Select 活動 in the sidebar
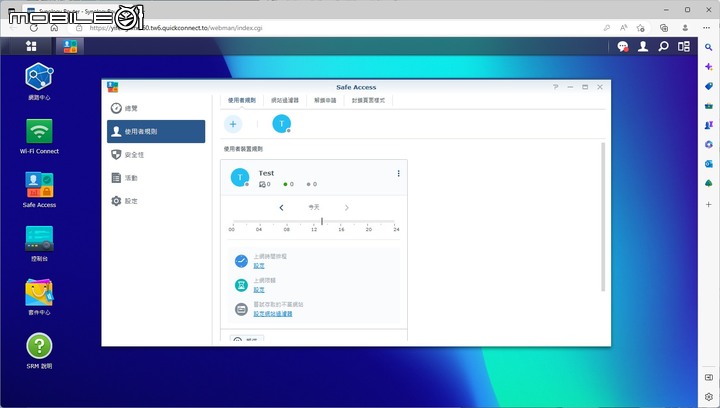 (156, 178)
